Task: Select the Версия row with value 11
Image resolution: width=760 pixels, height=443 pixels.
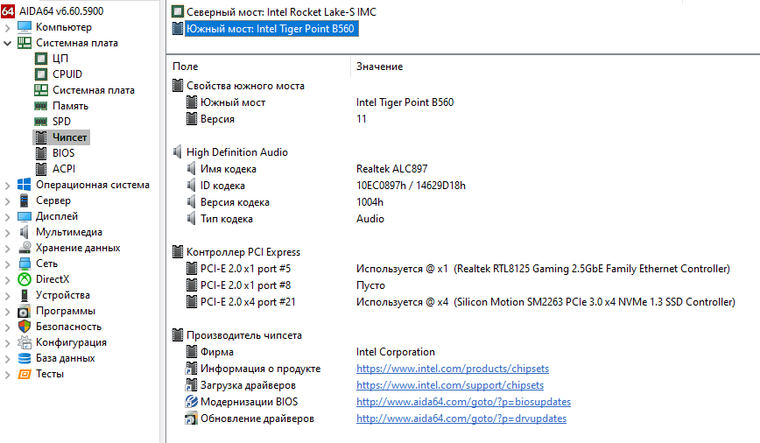Action: tap(217, 119)
